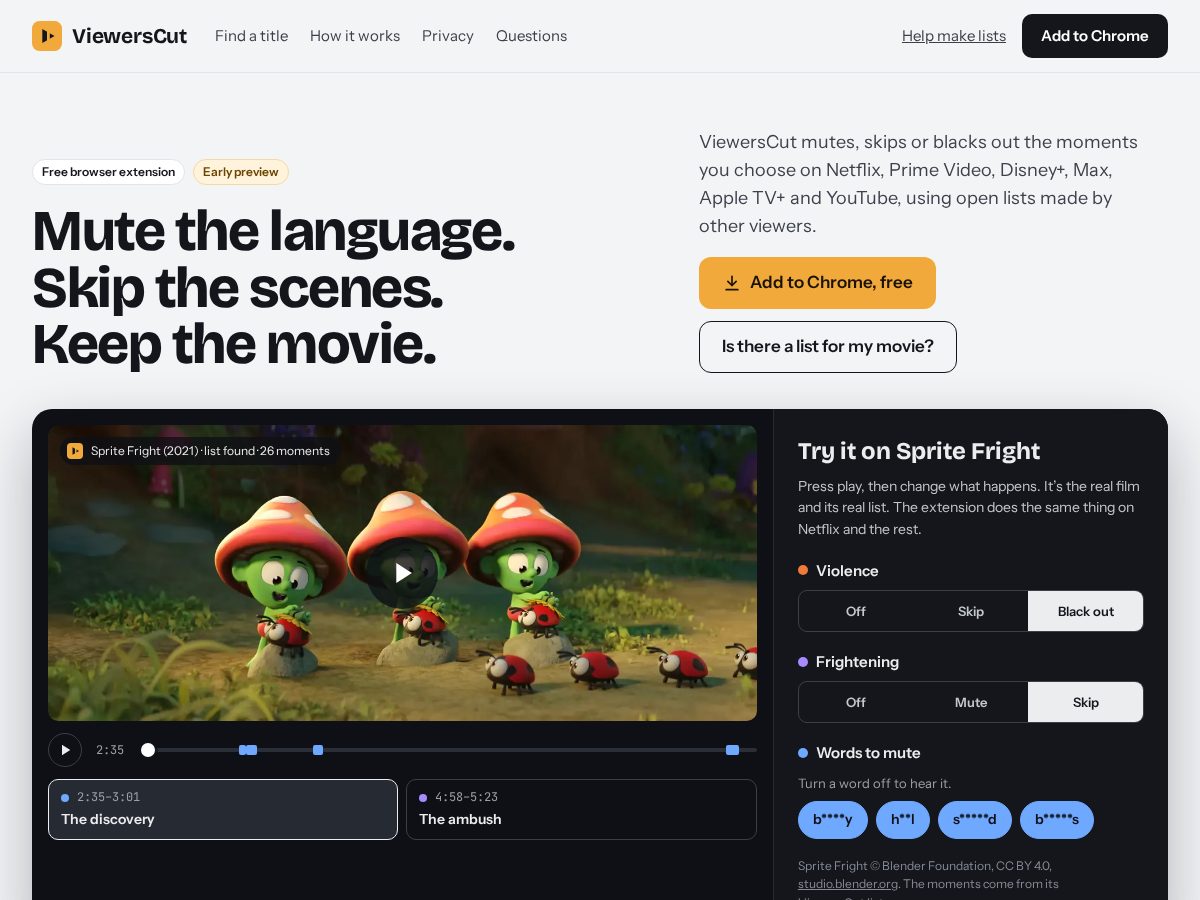Click the orange Add to Chrome, free button
Viewport: 1200px width, 900px height.
817,283
